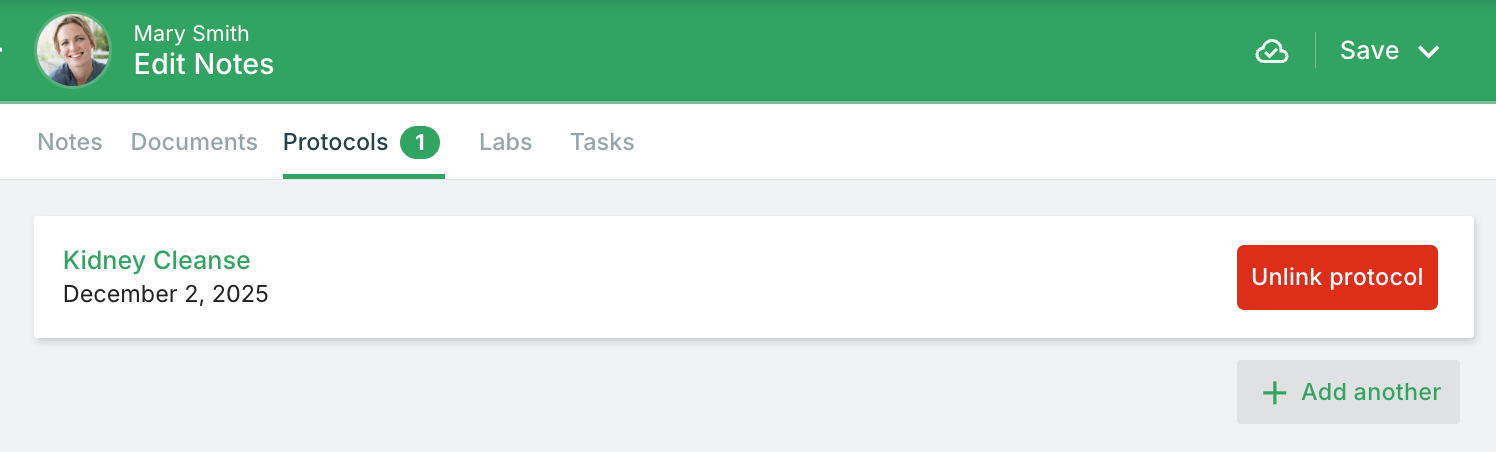Click the divider line left of Save
This screenshot has width=1496, height=452.
coord(1315,50)
